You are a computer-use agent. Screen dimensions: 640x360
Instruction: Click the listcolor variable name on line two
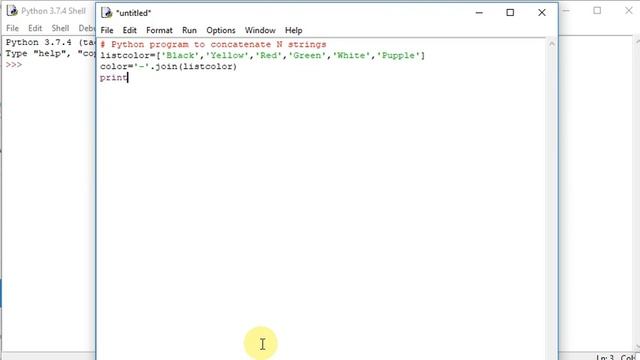[126, 56]
